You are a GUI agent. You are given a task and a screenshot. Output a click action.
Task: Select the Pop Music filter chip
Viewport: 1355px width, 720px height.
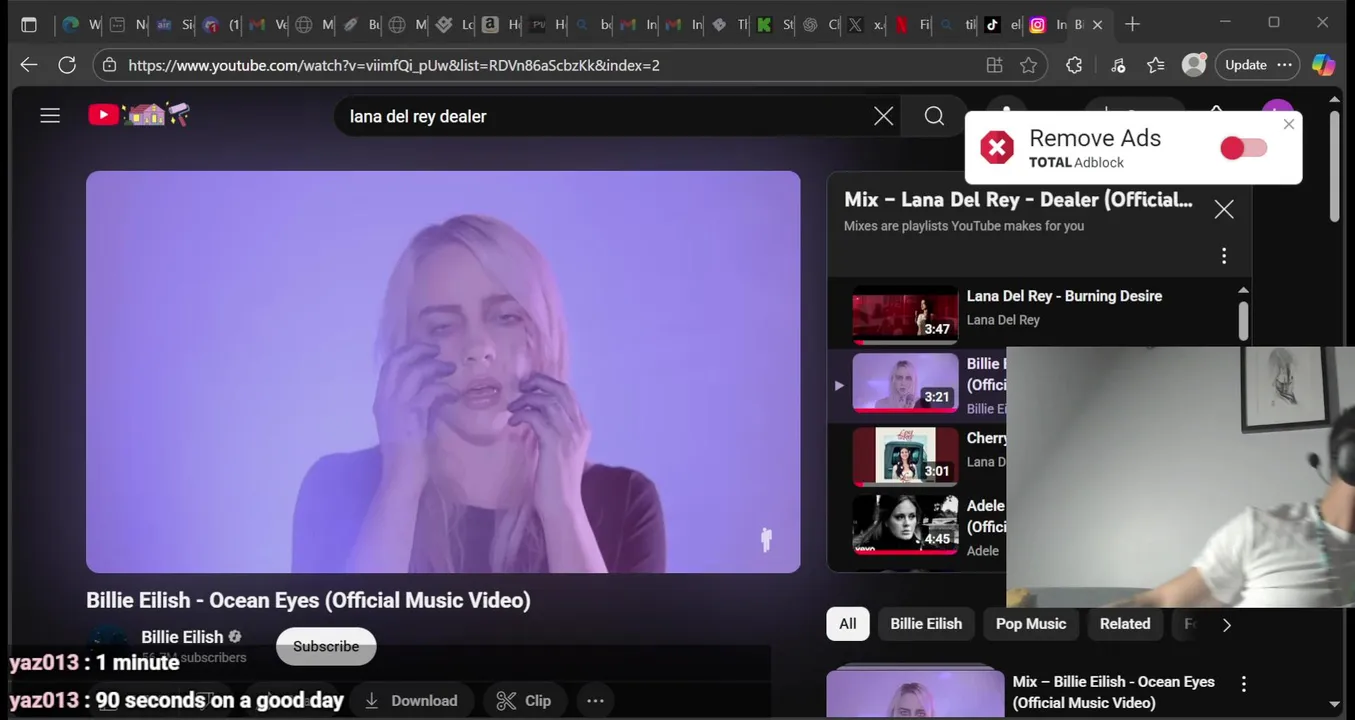(1031, 624)
